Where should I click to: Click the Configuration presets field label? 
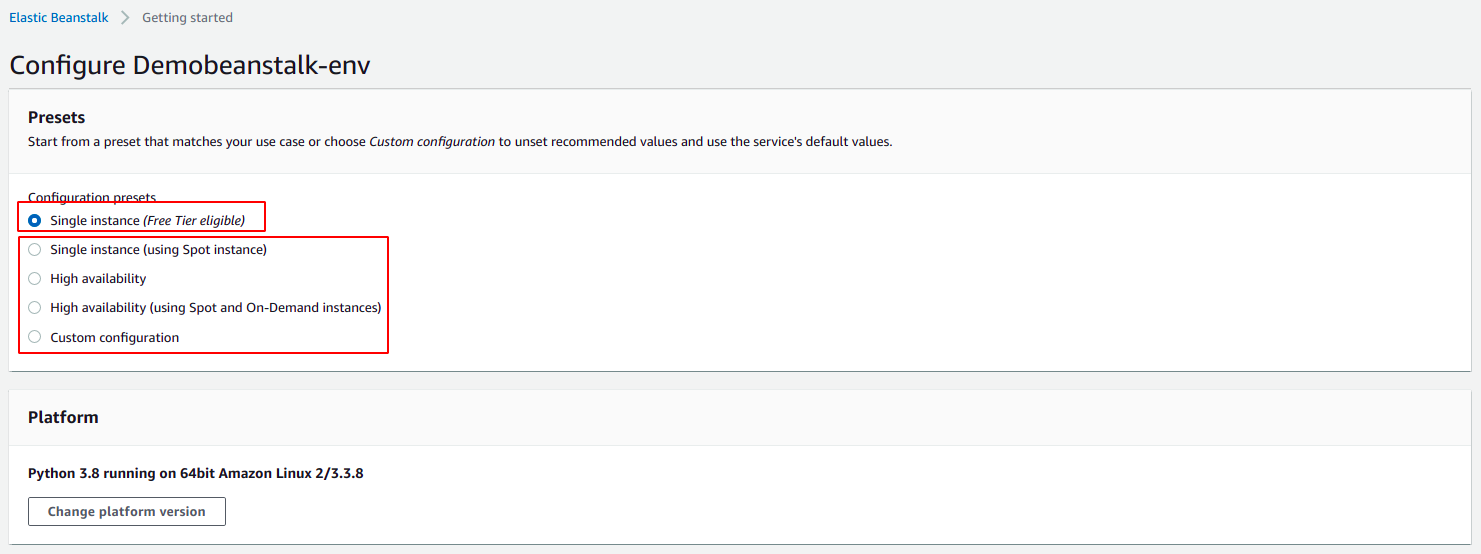[92, 198]
